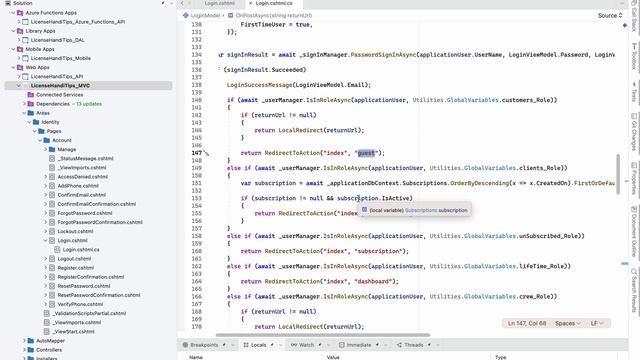Expand the Manage folder
Image resolution: width=640 pixels, height=360 pixels.
click(46, 149)
